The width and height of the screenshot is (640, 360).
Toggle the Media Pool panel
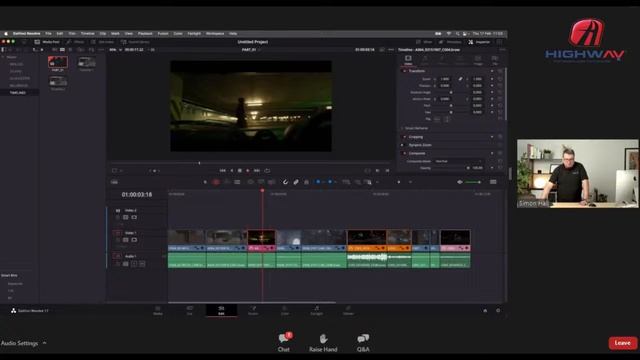tap(47, 42)
